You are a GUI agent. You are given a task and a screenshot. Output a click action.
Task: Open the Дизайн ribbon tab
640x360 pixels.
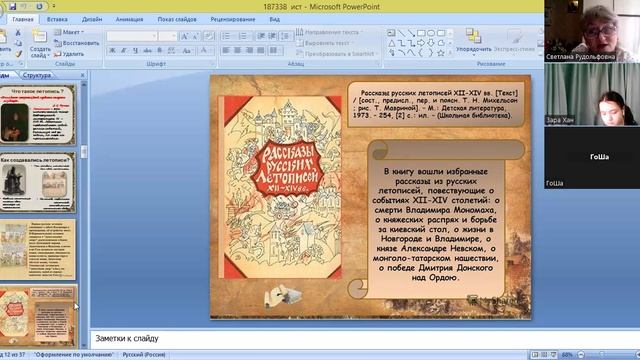(x=92, y=19)
